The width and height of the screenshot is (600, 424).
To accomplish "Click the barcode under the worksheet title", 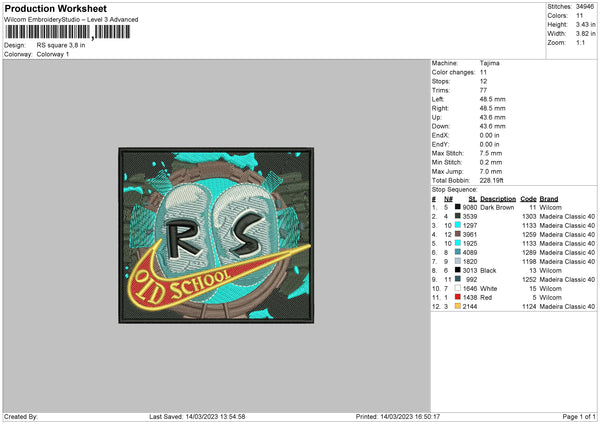I will point(68,32).
